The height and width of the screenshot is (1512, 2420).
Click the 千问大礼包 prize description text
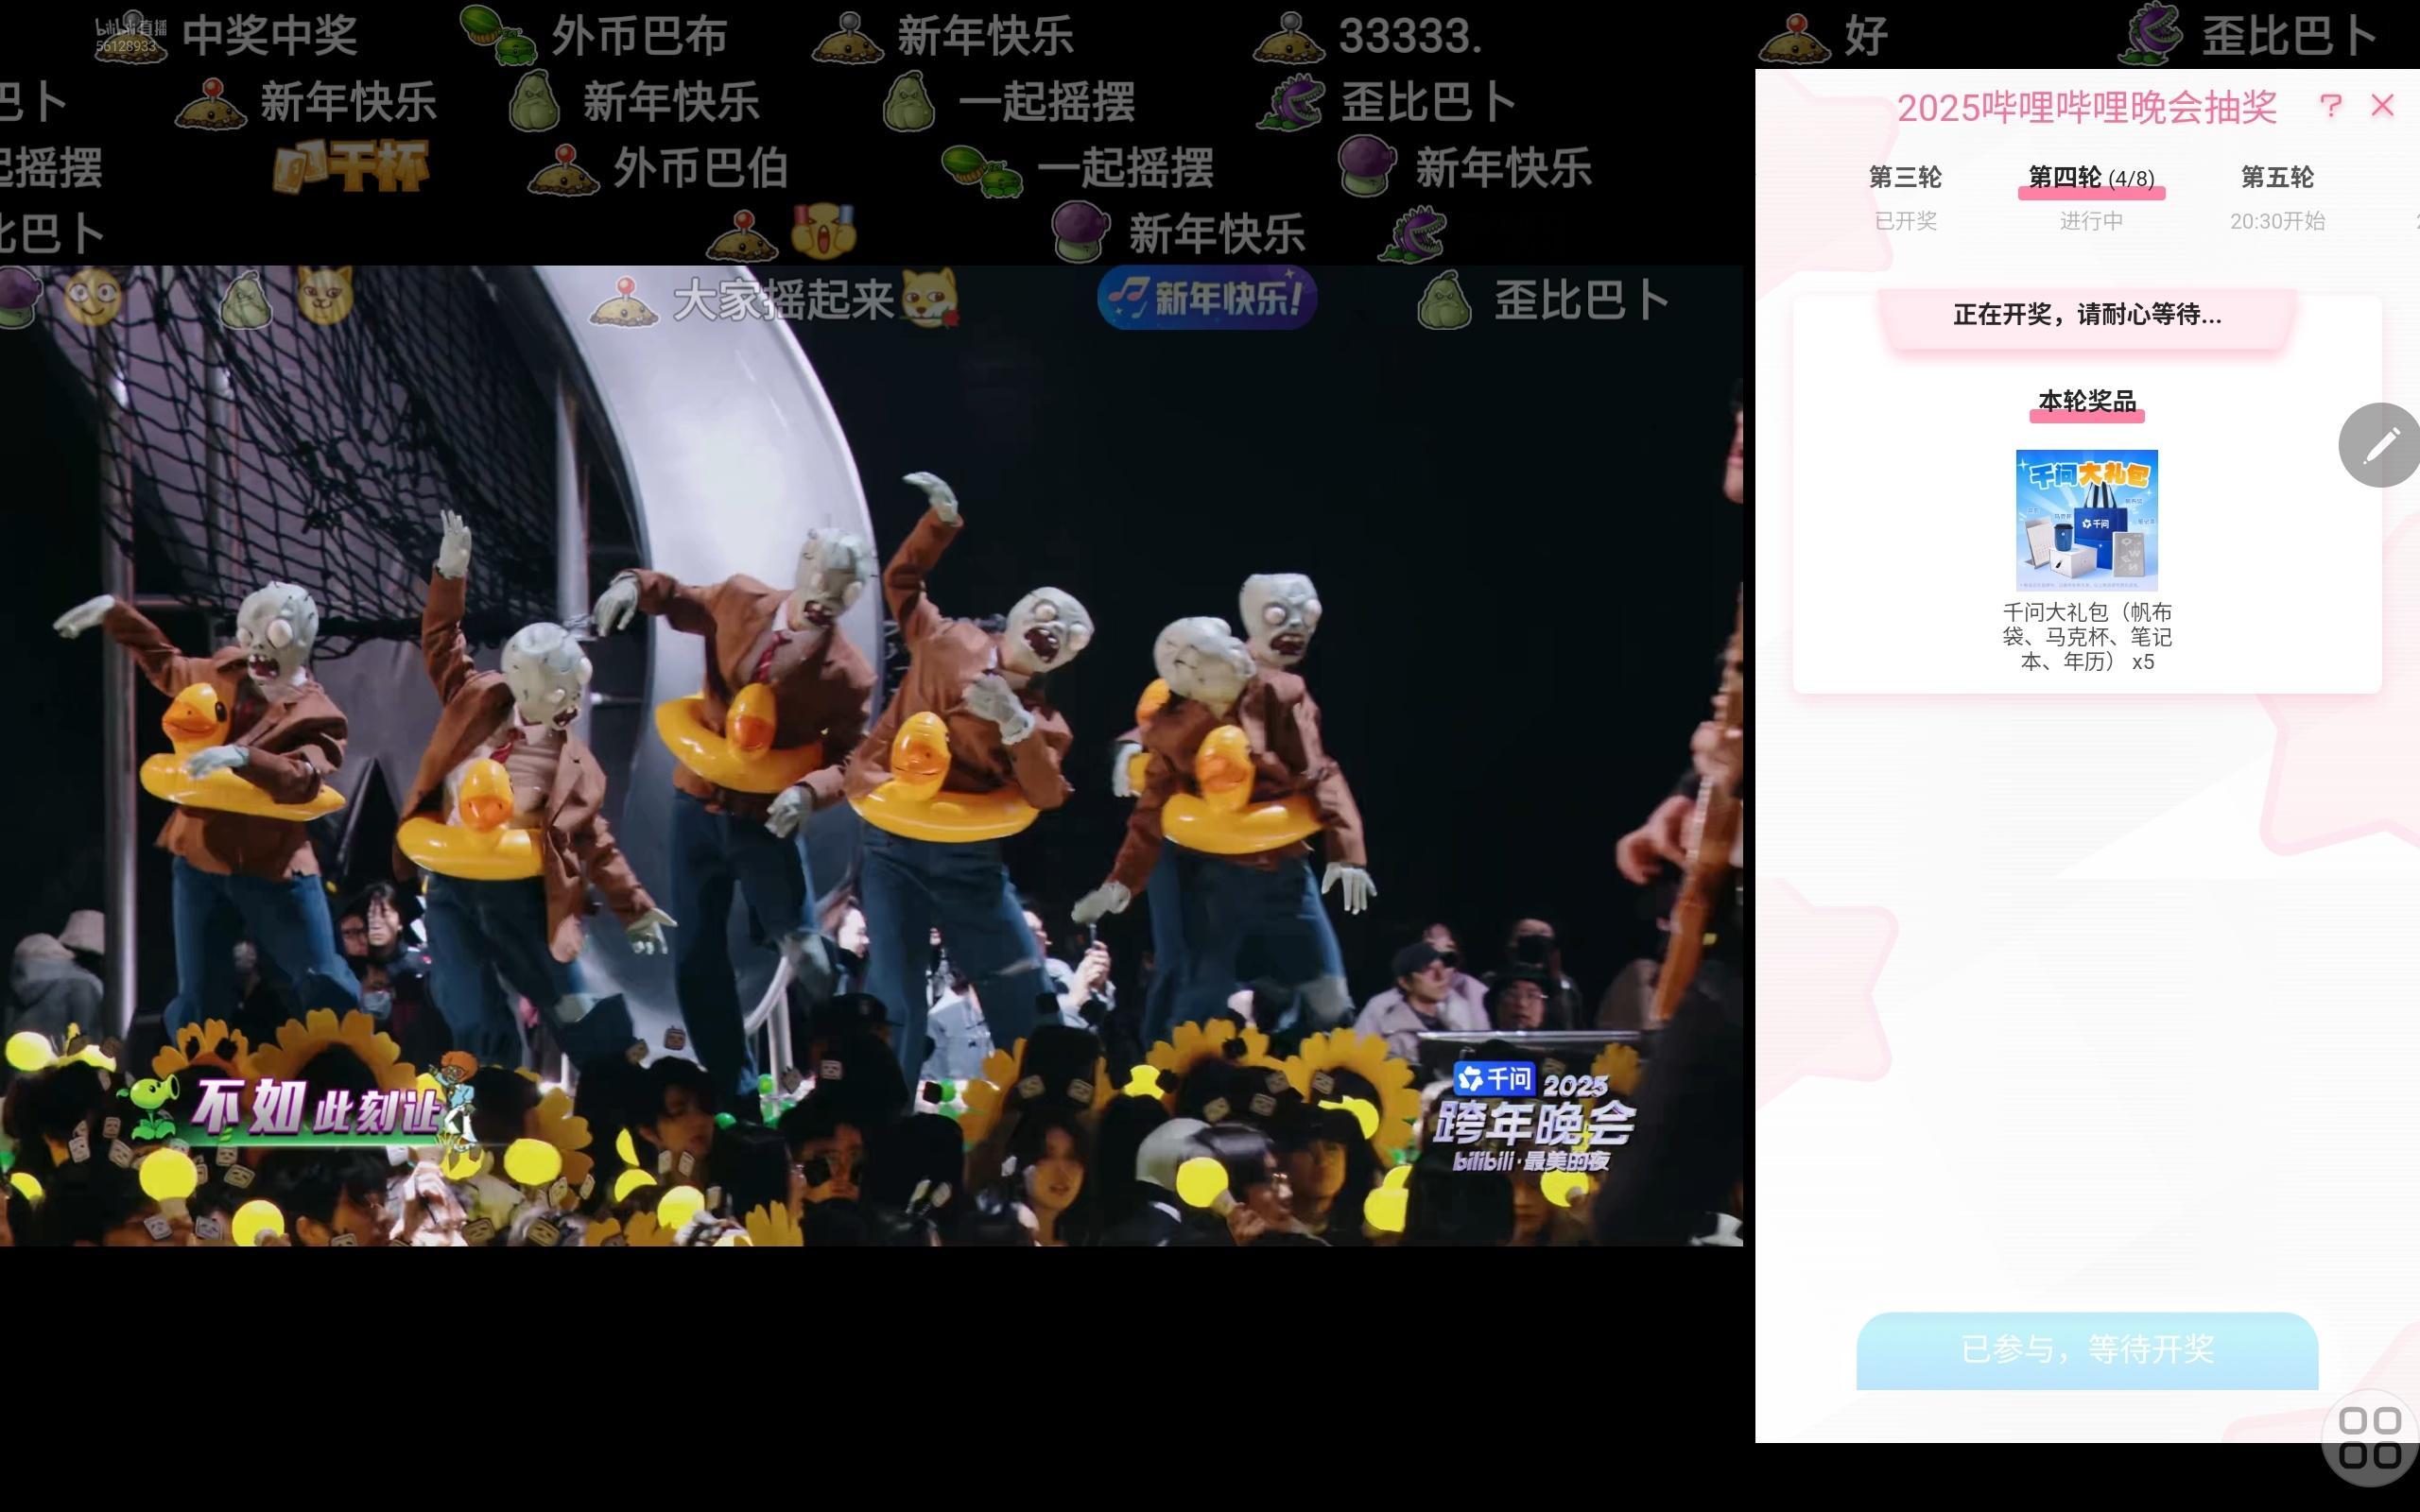coord(2087,637)
